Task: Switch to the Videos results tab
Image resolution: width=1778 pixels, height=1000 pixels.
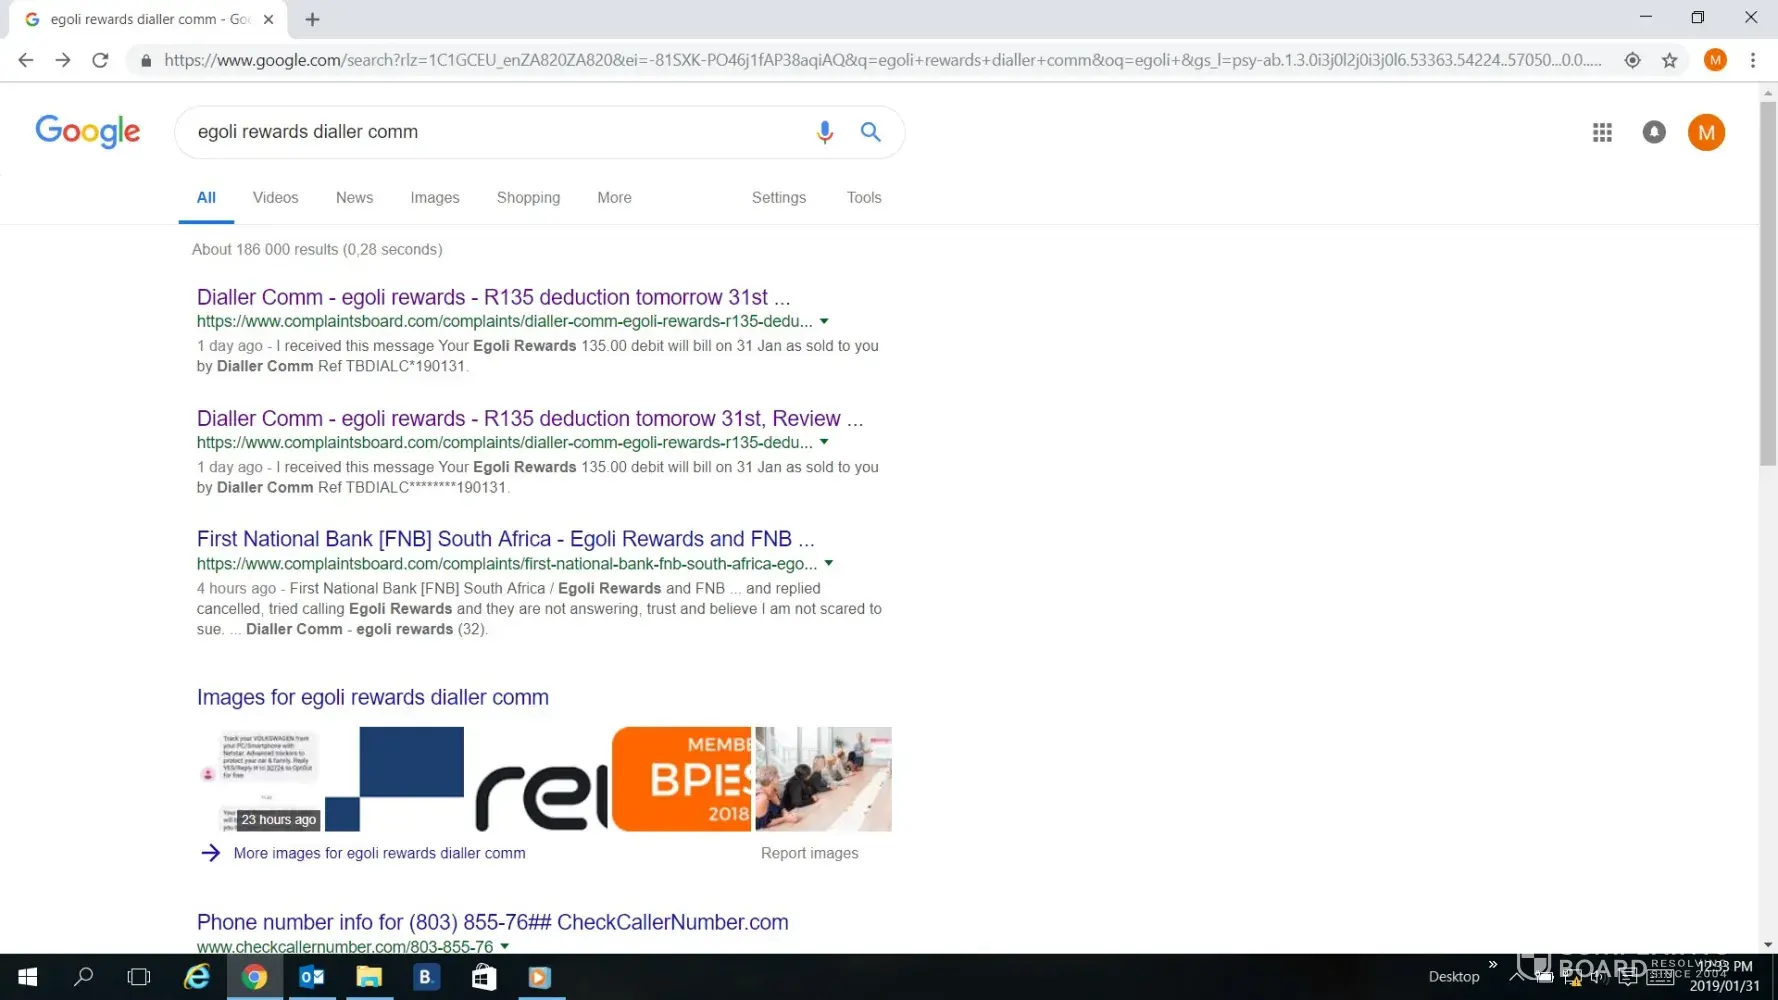Action: [x=275, y=198]
